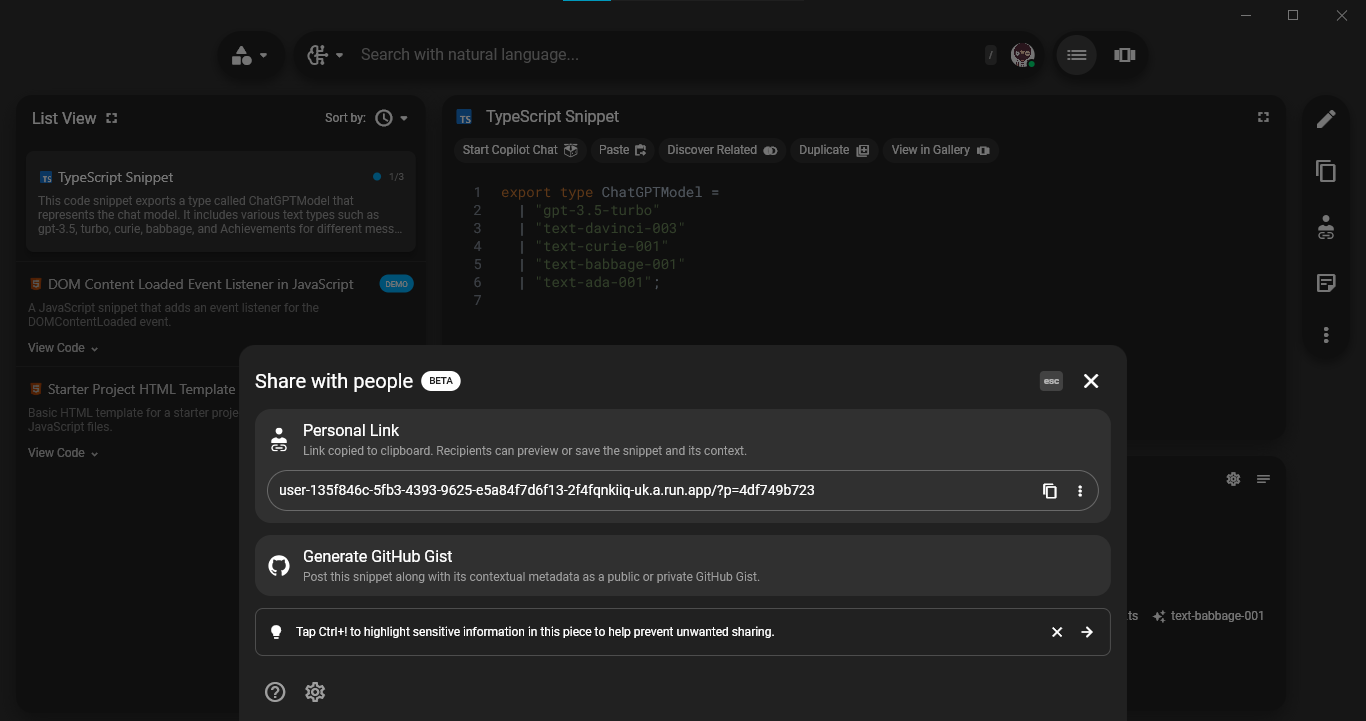
Task: Click the edit pencil icon in sidebar
Action: (1326, 119)
